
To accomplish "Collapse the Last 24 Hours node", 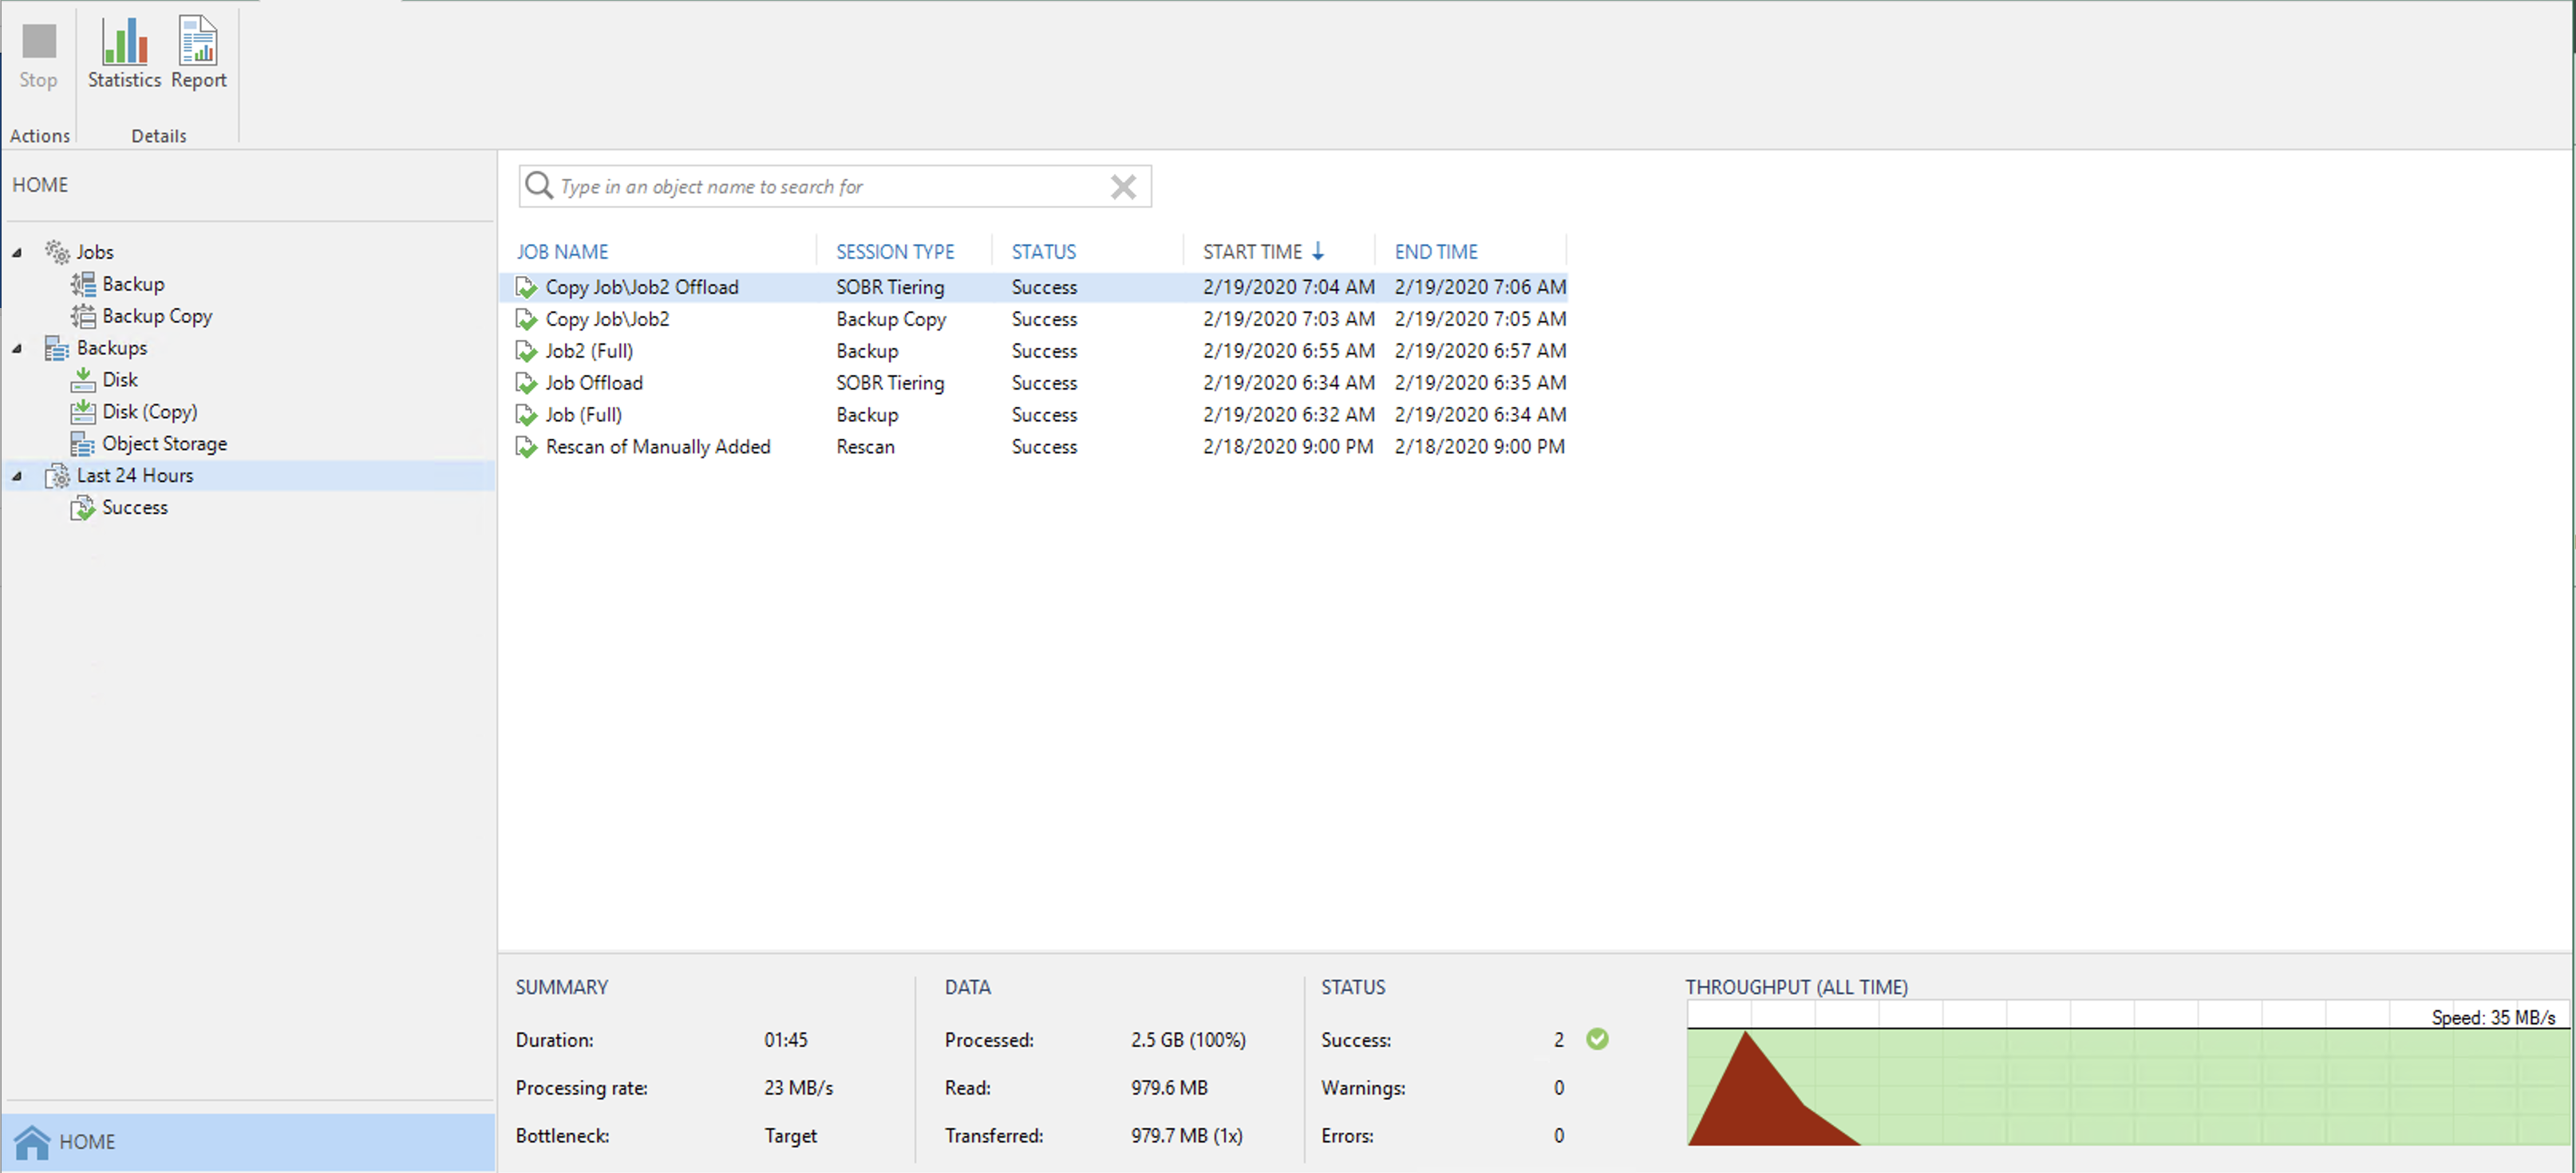I will click(x=17, y=477).
